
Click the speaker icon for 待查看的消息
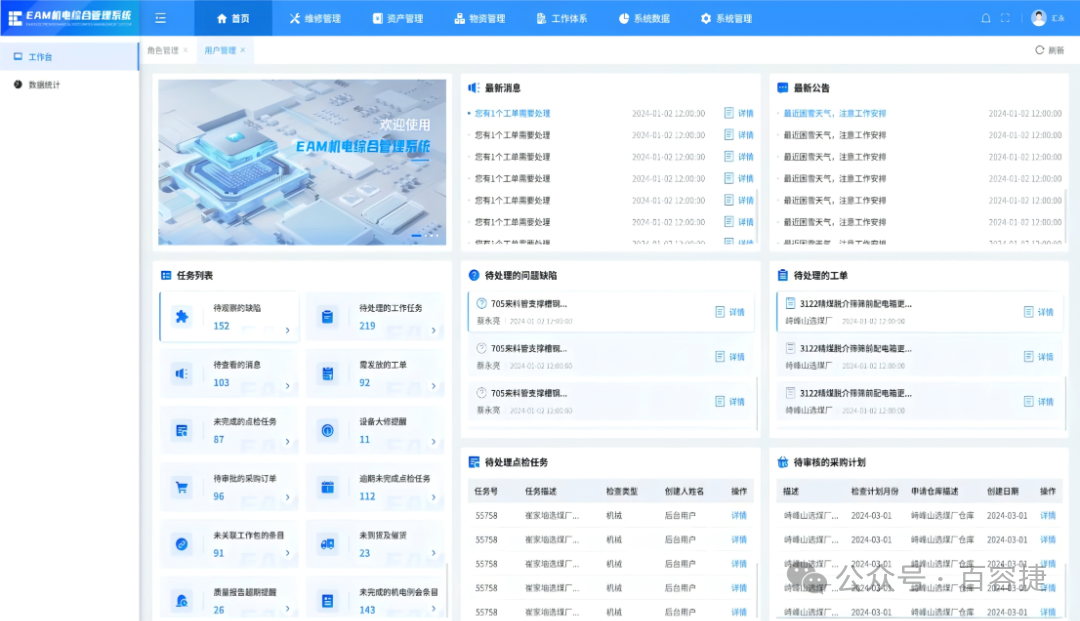coord(182,374)
